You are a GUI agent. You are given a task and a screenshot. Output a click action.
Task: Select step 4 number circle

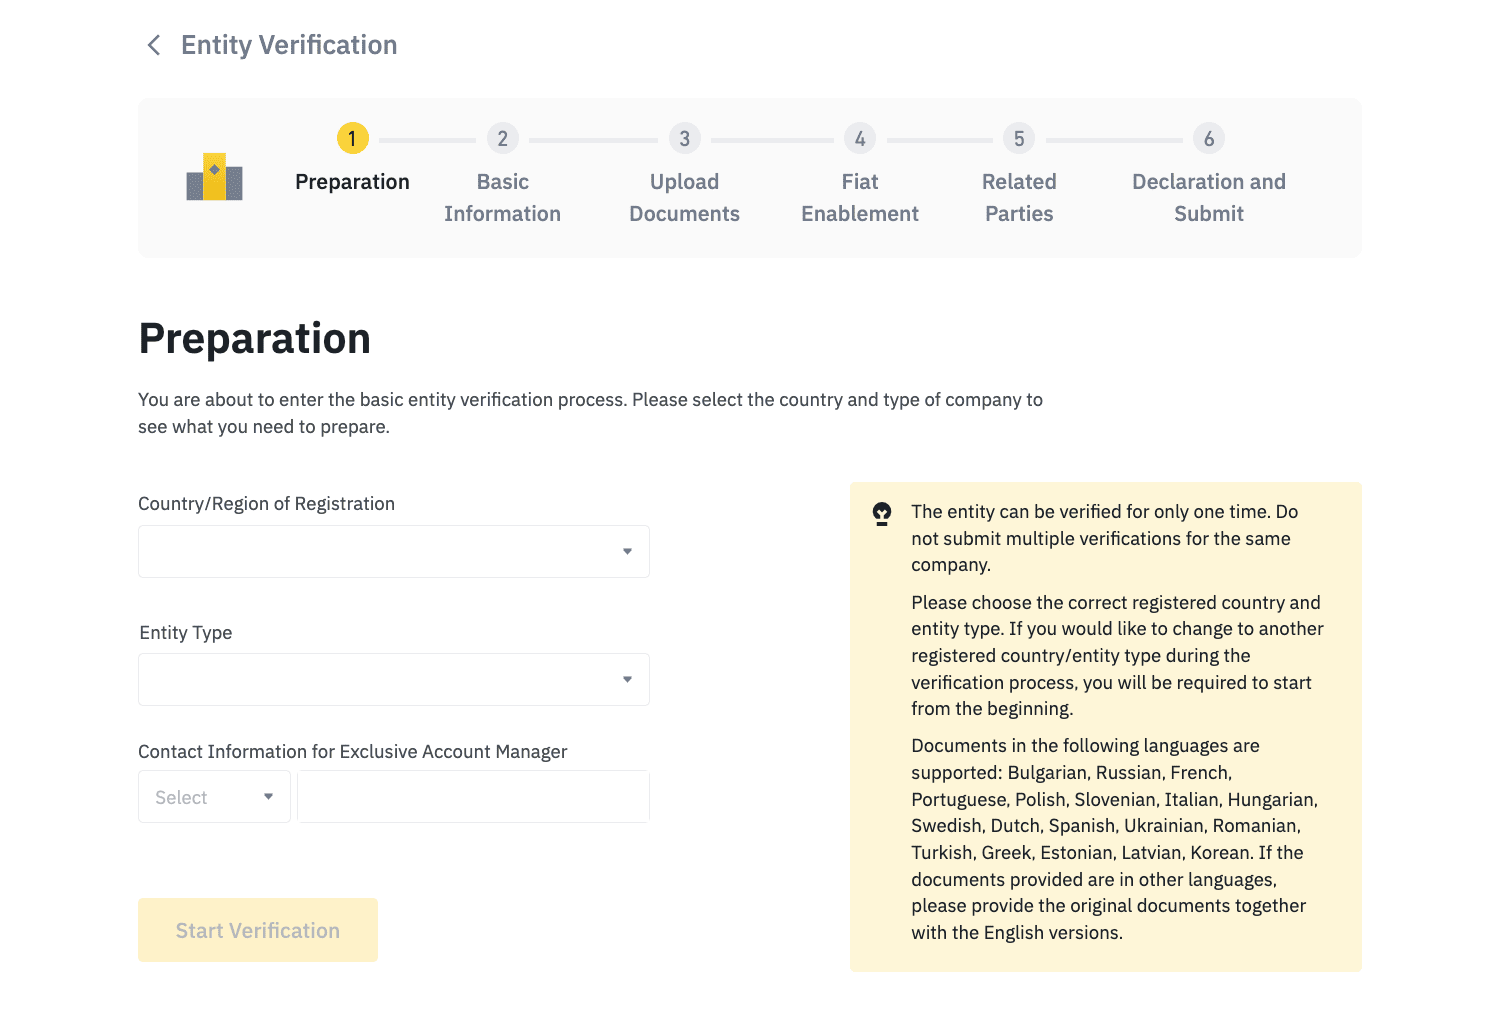860,138
